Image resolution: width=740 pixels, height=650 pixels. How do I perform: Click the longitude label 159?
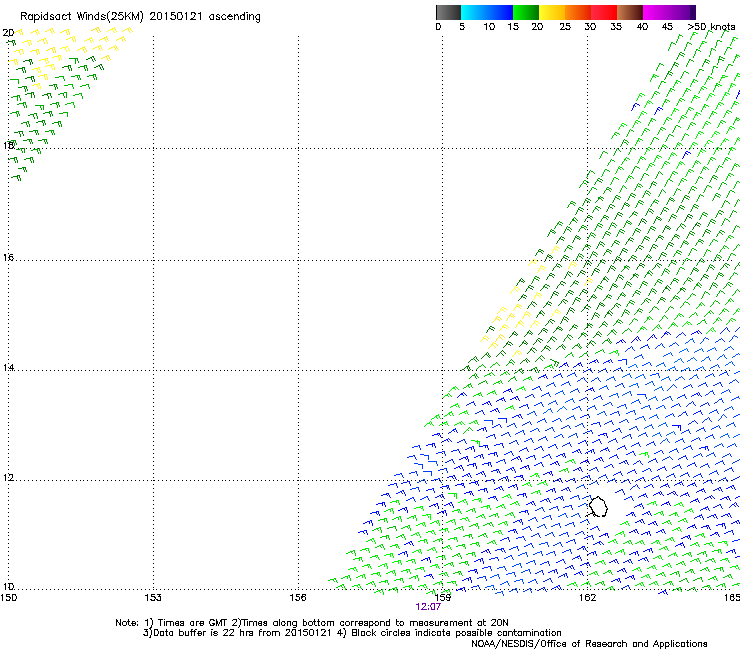pos(443,598)
